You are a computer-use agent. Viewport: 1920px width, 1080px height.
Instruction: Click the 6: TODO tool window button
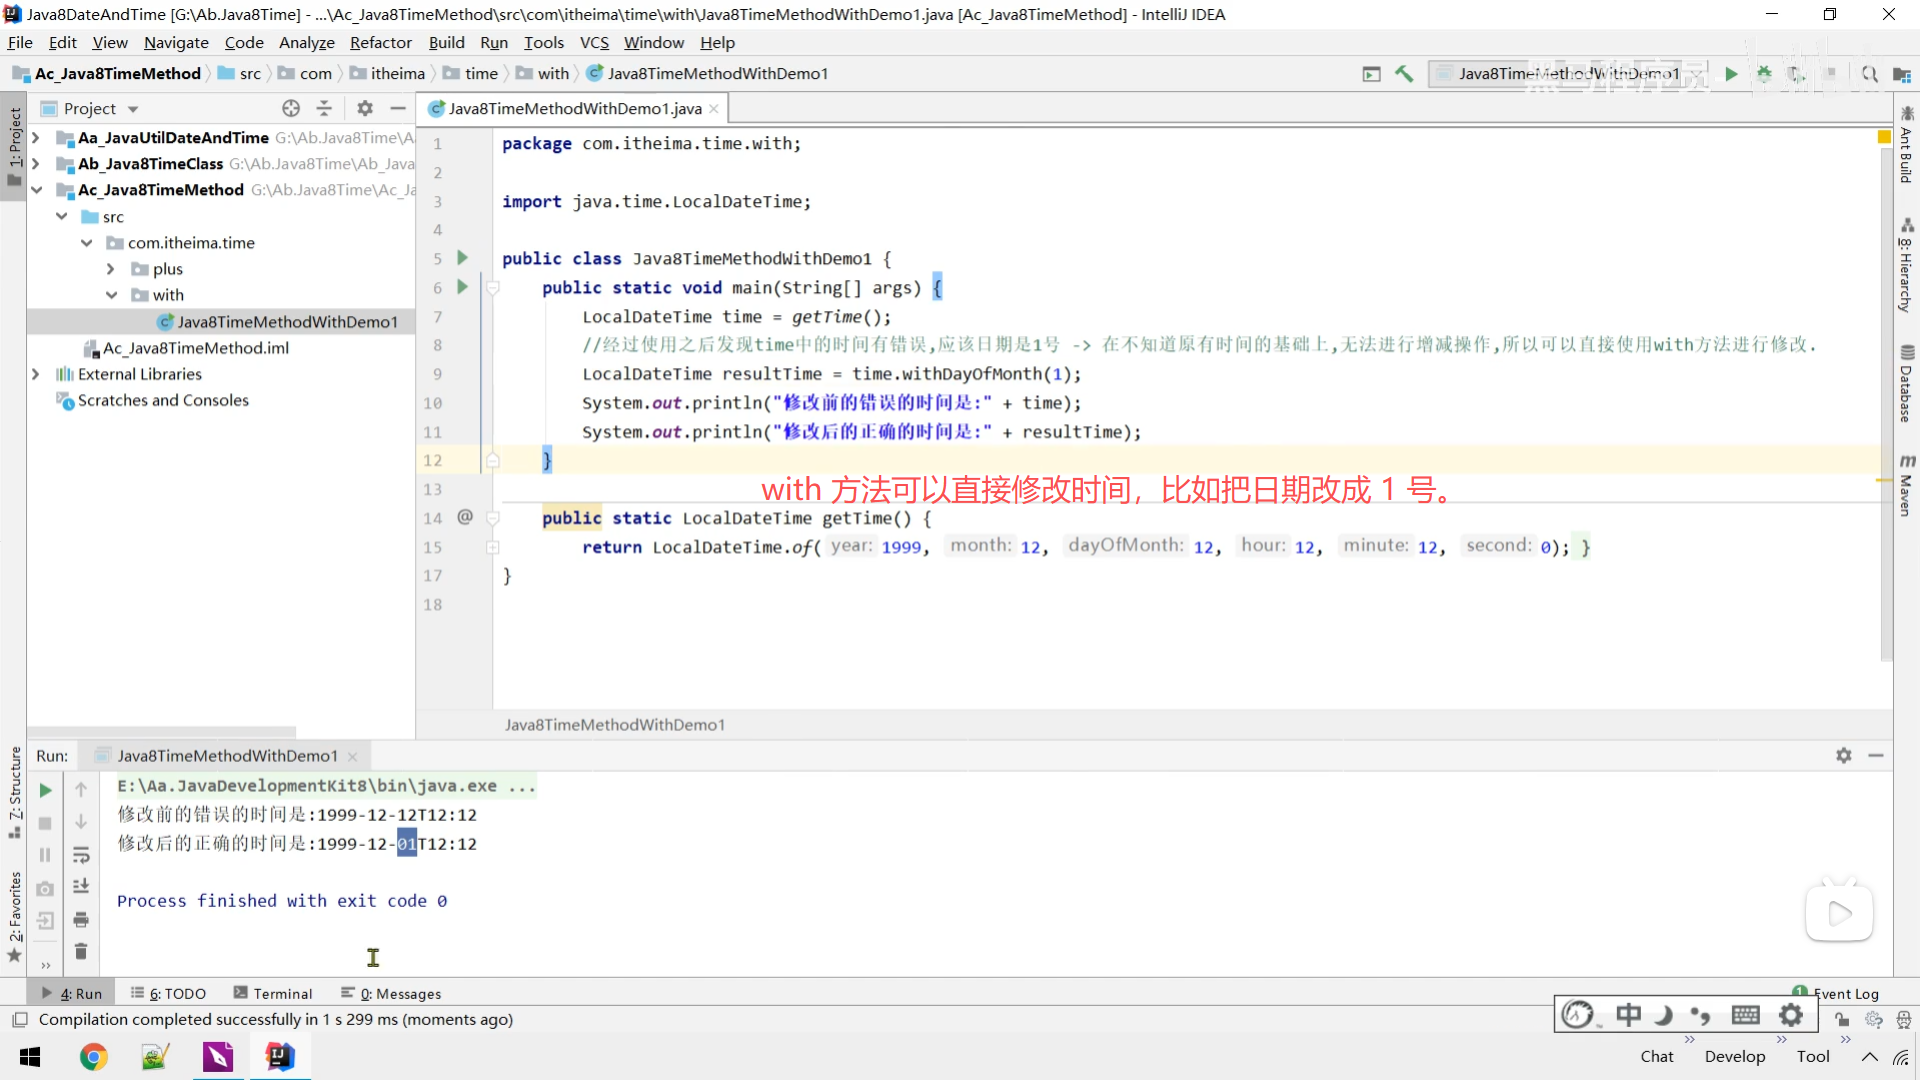(x=168, y=993)
